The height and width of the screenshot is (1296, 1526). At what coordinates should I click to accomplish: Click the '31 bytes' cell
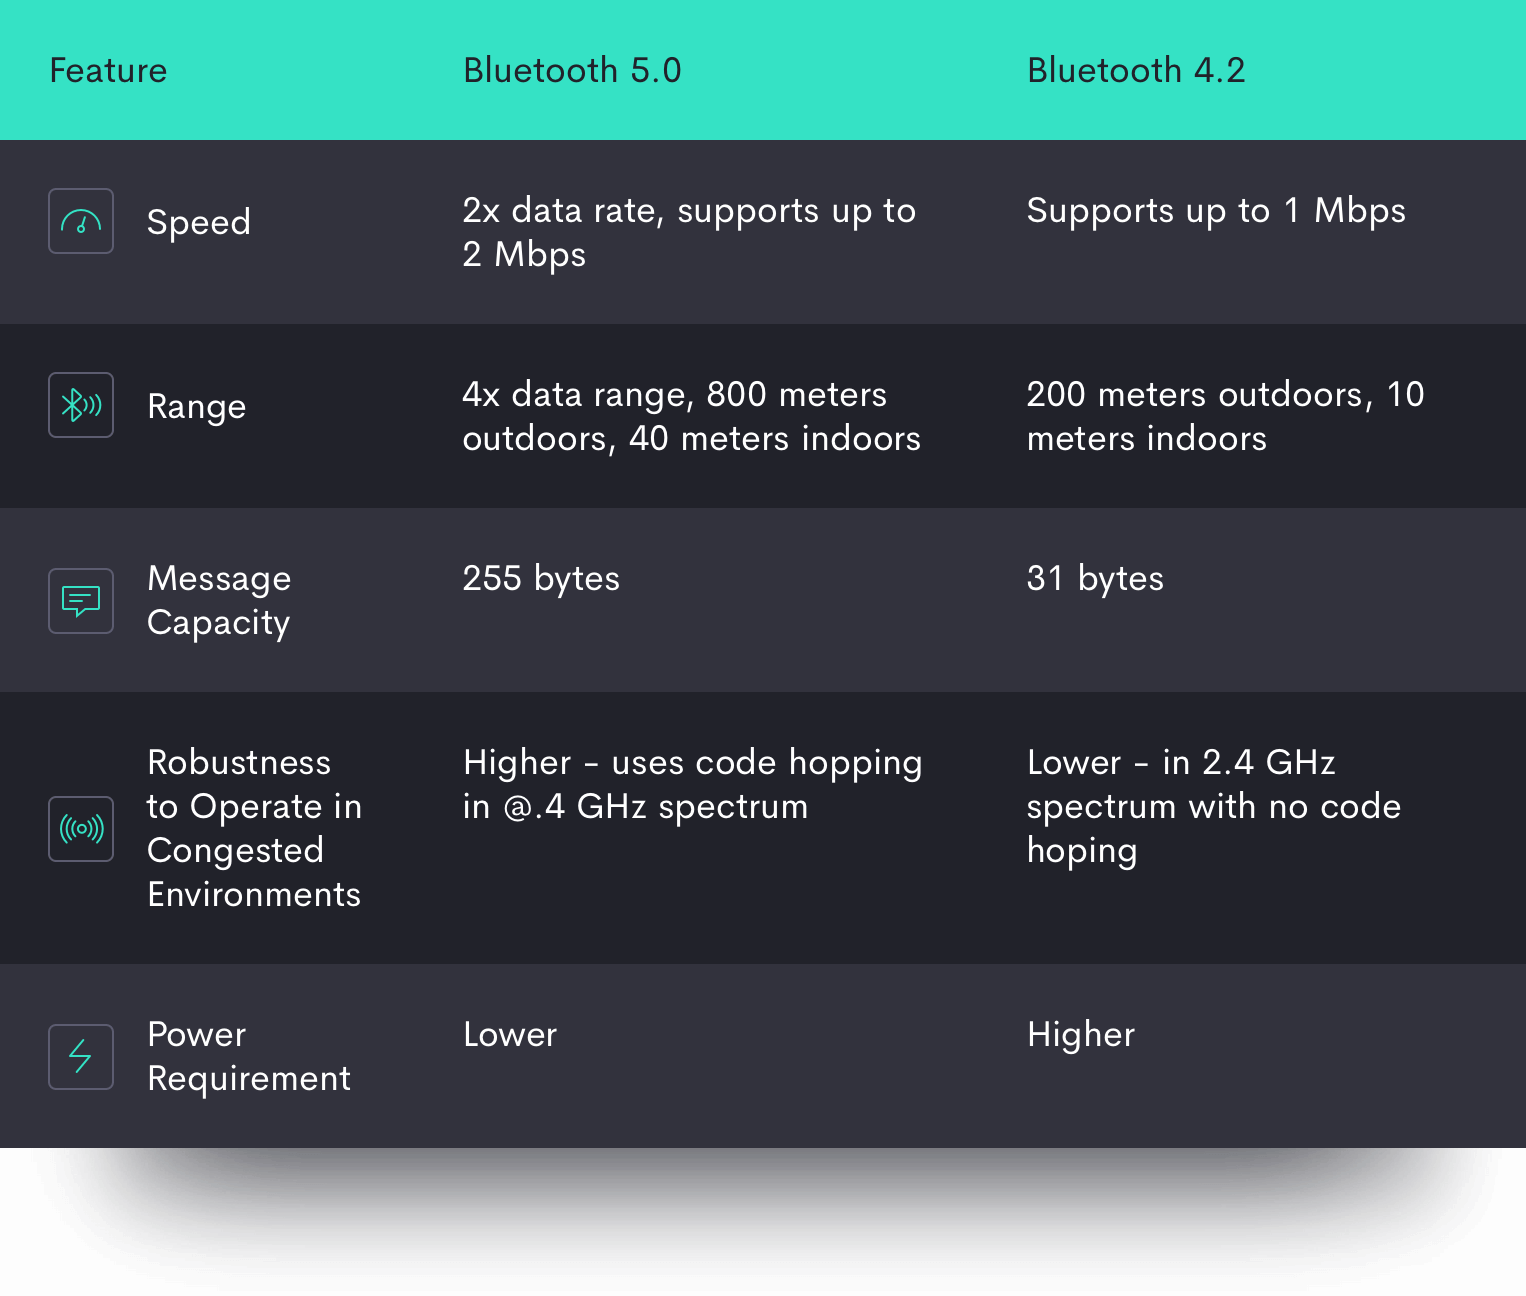click(1095, 579)
